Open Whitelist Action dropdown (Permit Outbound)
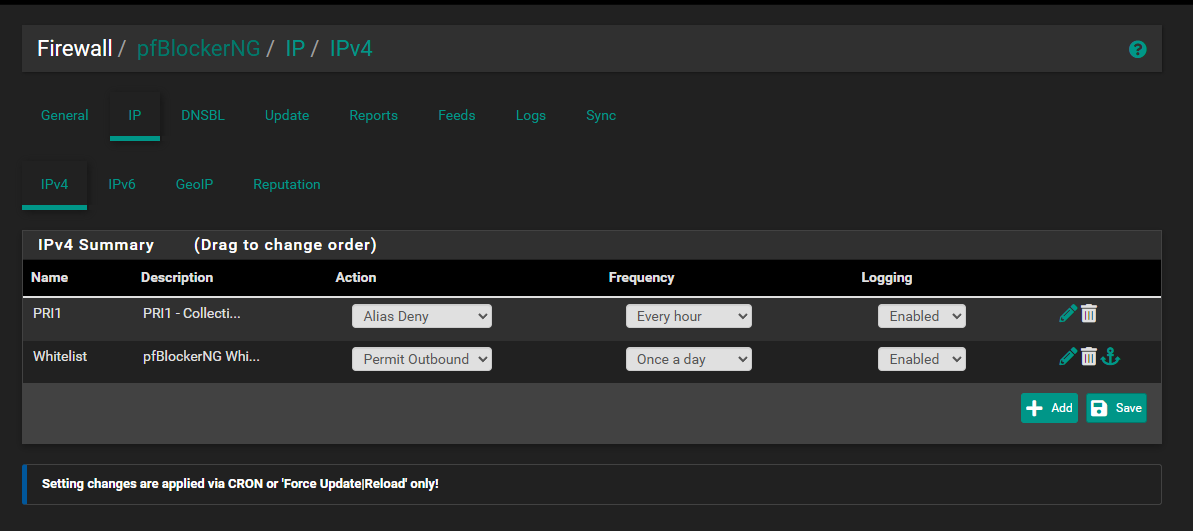 point(422,359)
